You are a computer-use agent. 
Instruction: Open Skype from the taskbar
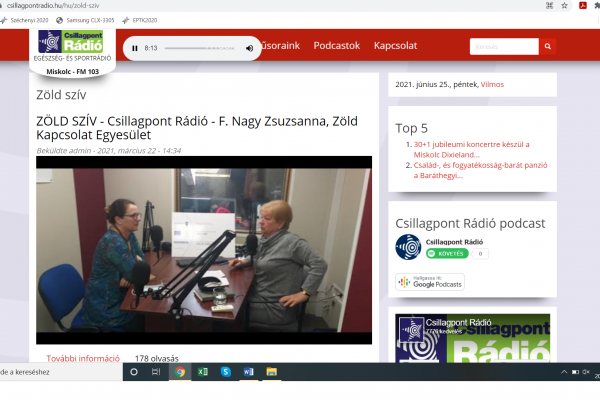tap(226, 372)
